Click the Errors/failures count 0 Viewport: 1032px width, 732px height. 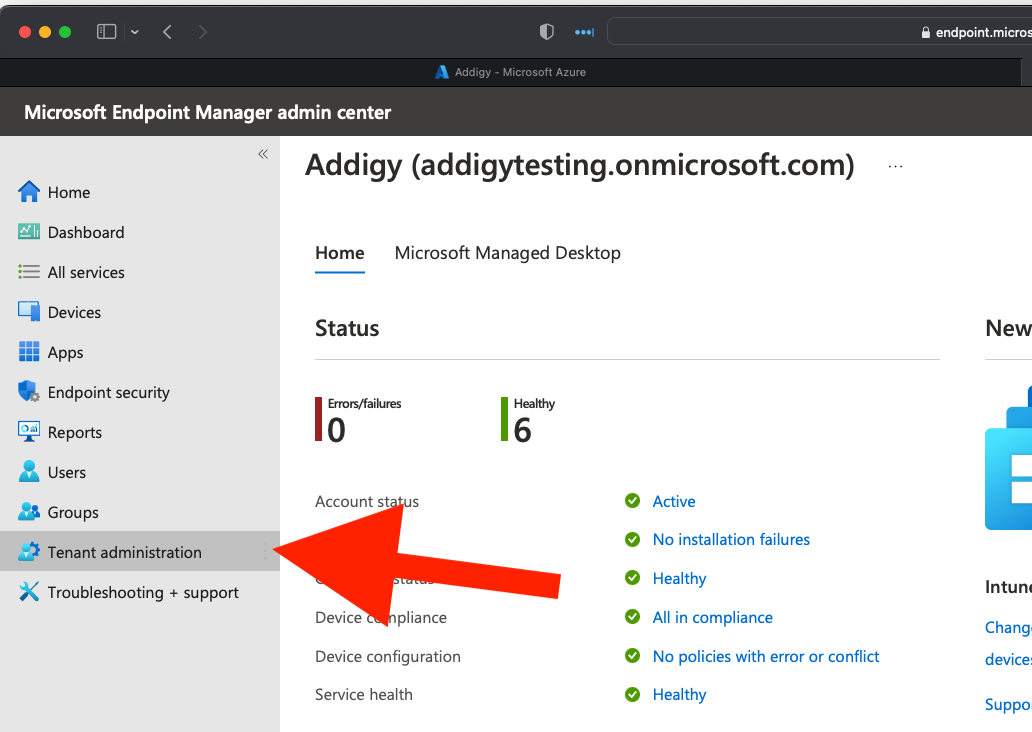pos(336,431)
